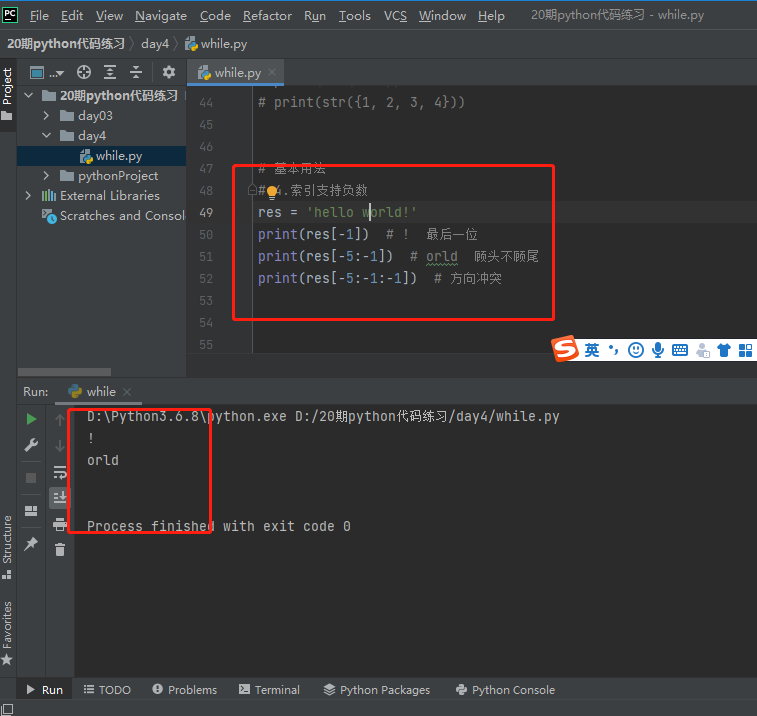
Task: Open the Problems tool window
Action: (185, 689)
